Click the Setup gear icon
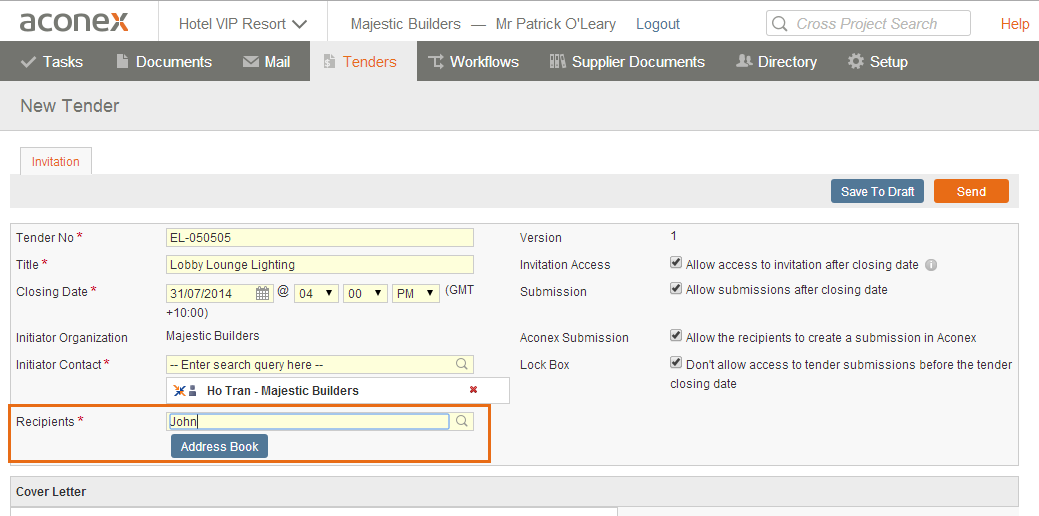This screenshot has width=1039, height=516. [855, 62]
